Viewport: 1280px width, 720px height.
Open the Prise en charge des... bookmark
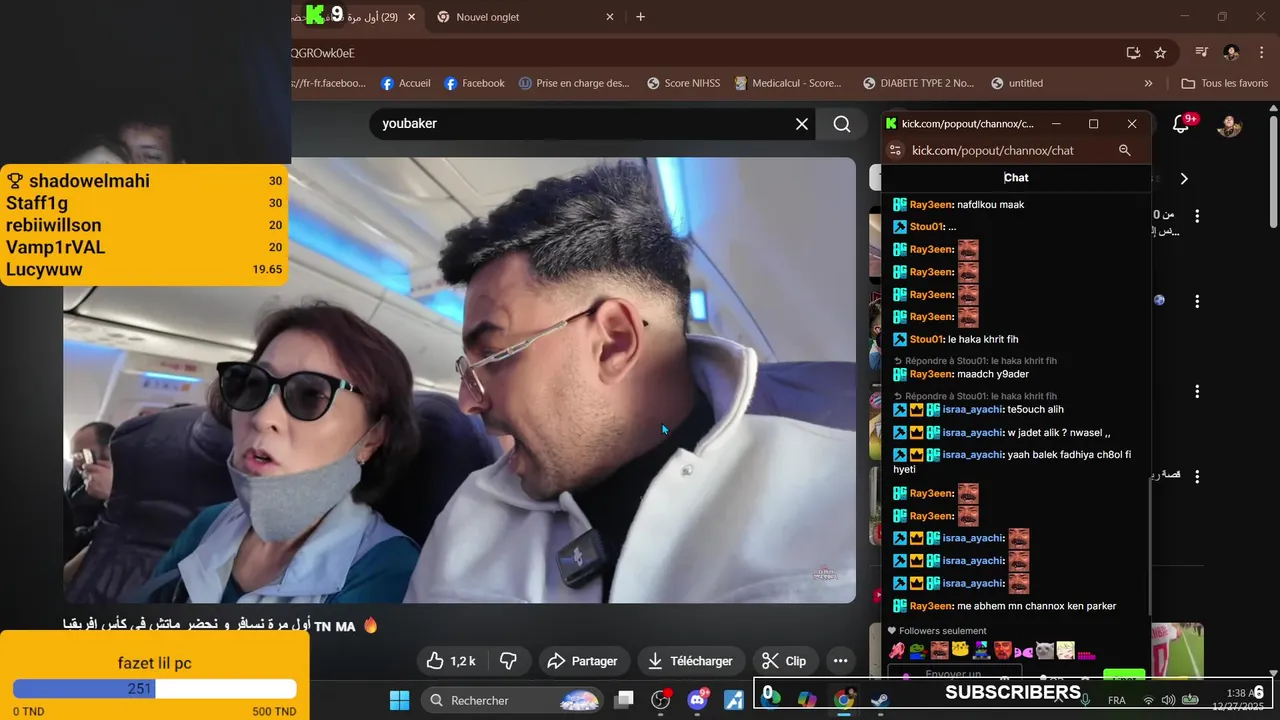(x=574, y=83)
